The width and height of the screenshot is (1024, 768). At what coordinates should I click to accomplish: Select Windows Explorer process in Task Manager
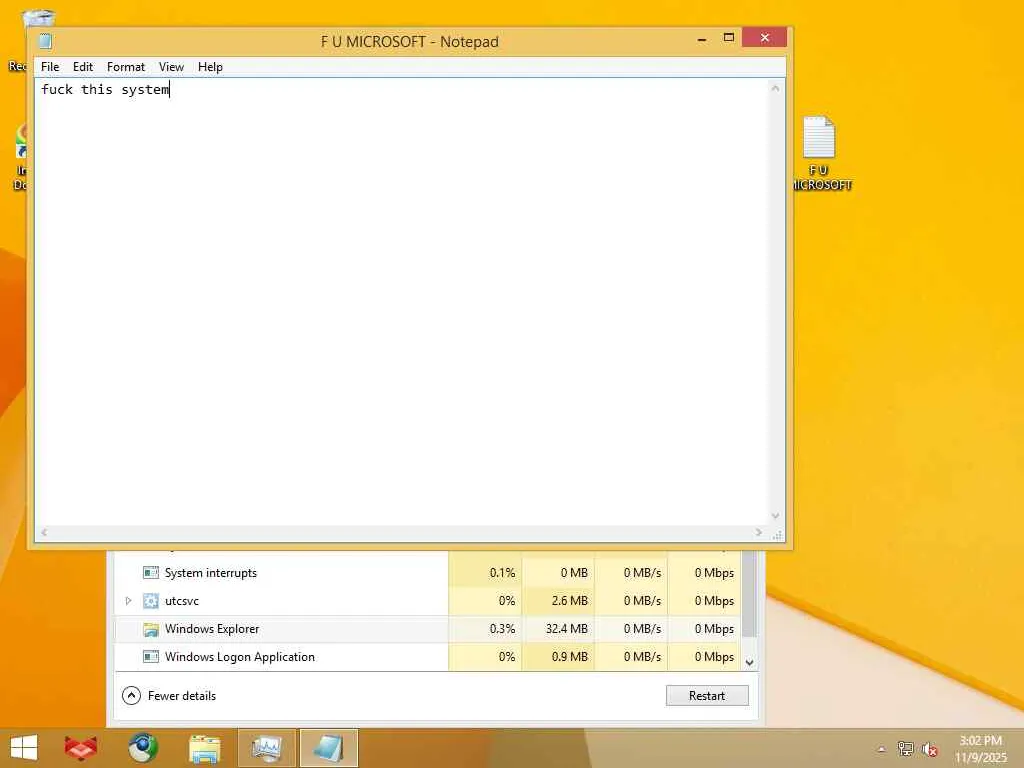427,629
